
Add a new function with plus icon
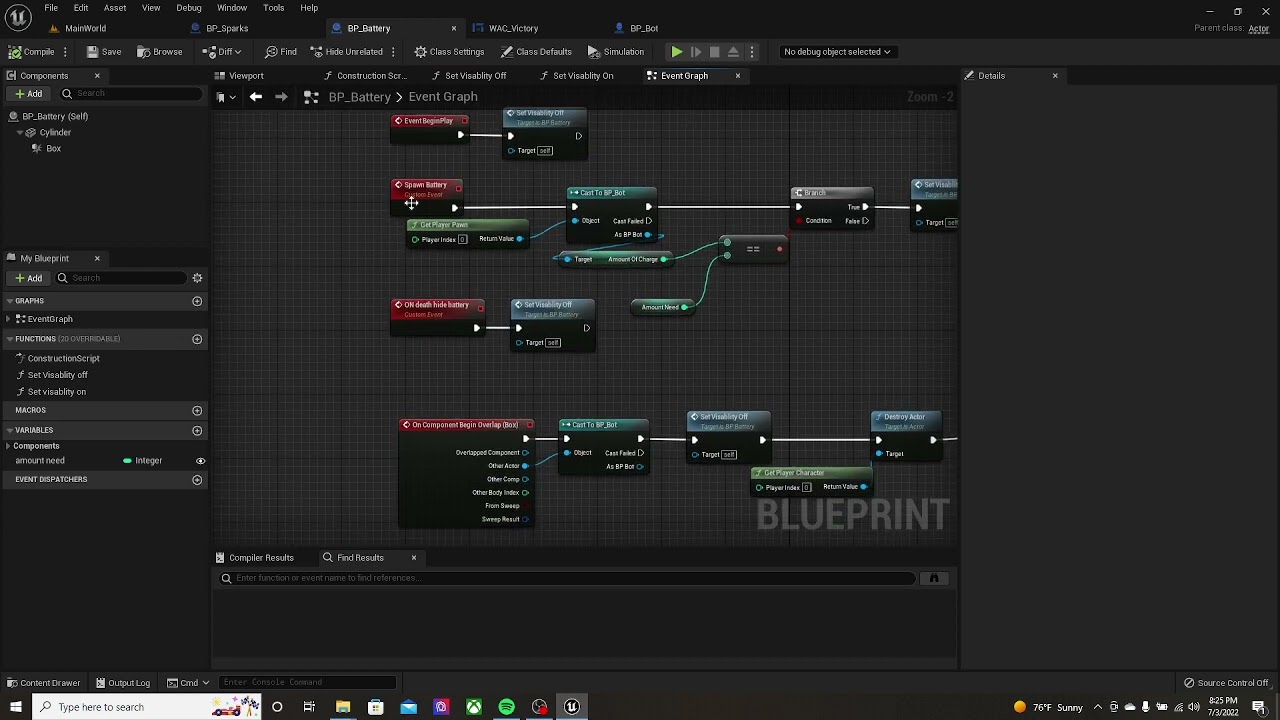pyautogui.click(x=197, y=339)
